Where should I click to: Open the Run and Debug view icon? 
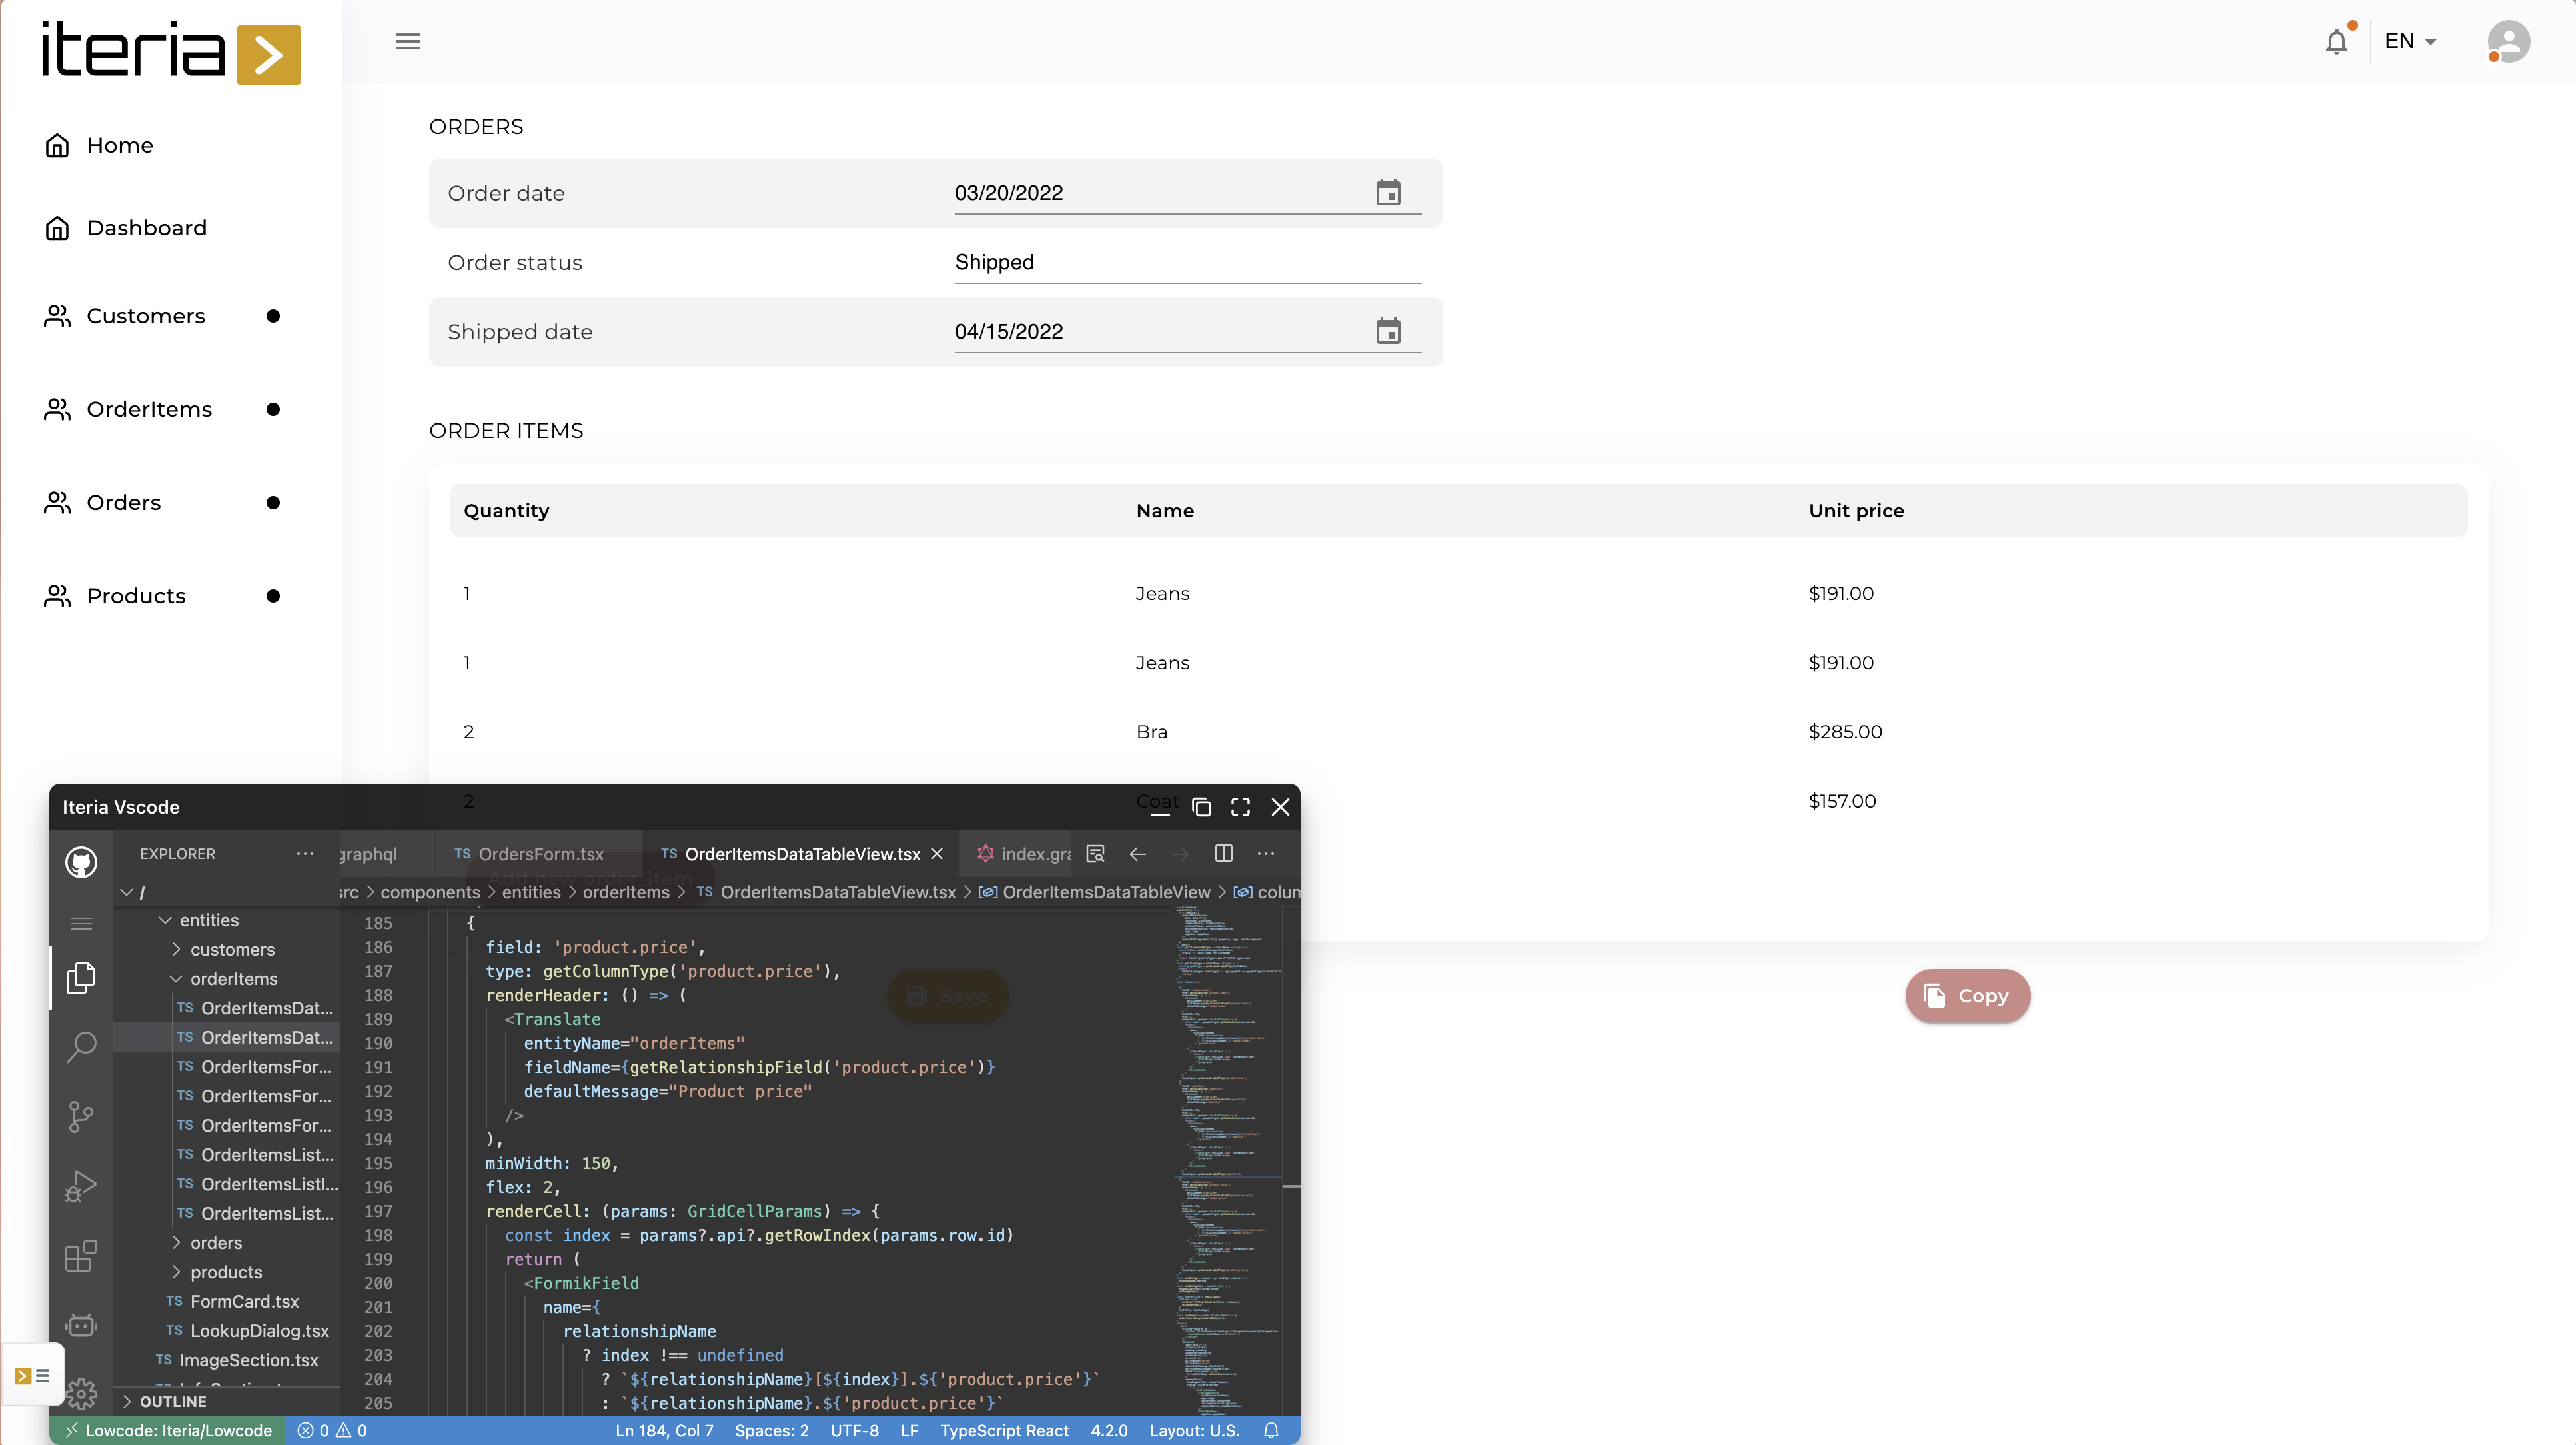81,1186
